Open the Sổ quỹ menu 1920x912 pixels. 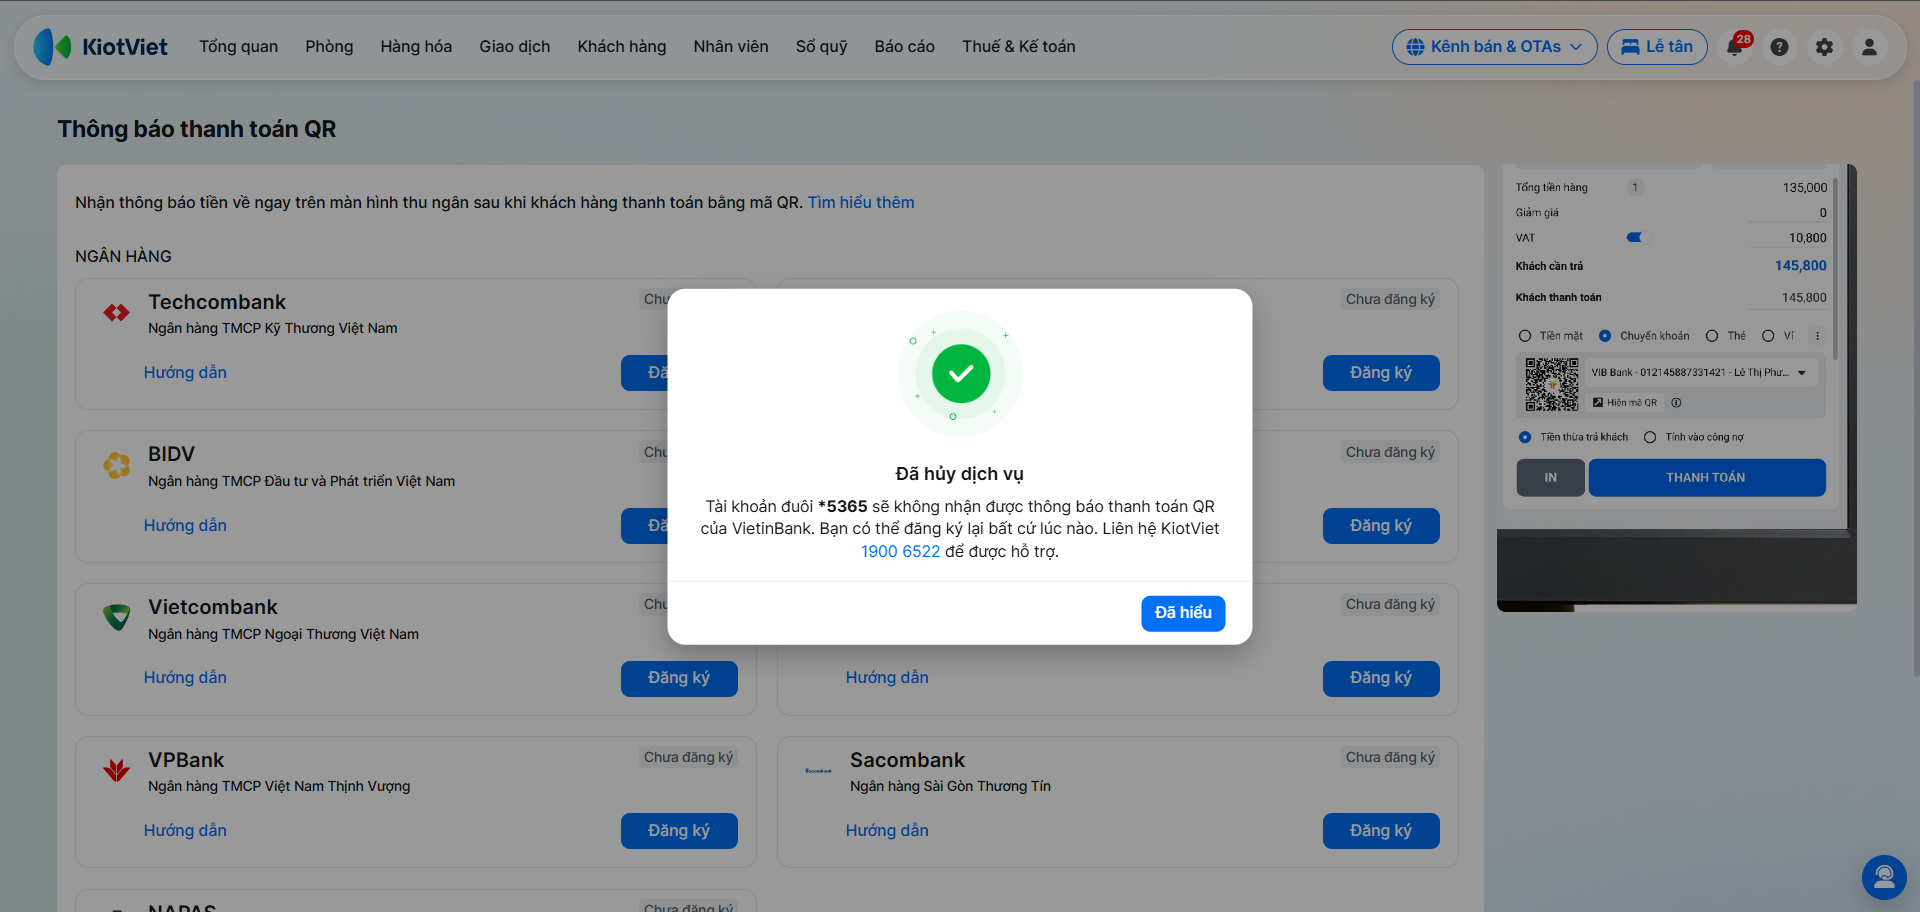click(x=821, y=47)
